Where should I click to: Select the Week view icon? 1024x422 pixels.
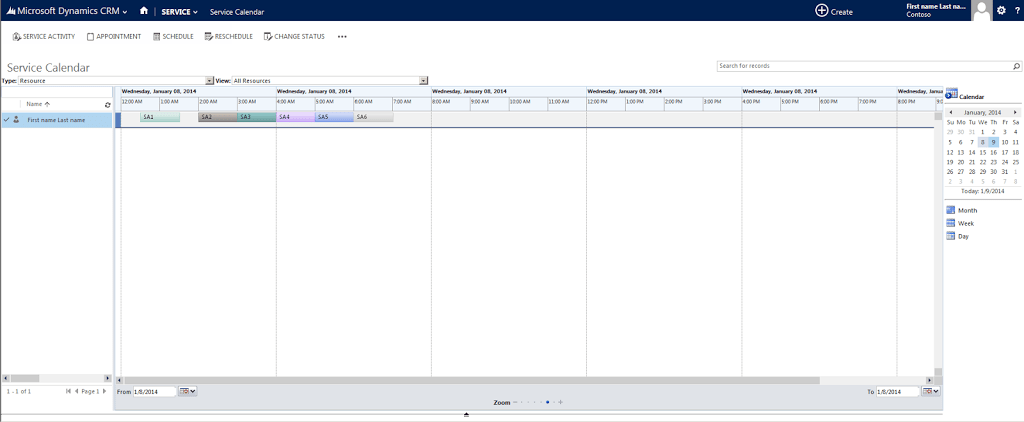point(951,223)
